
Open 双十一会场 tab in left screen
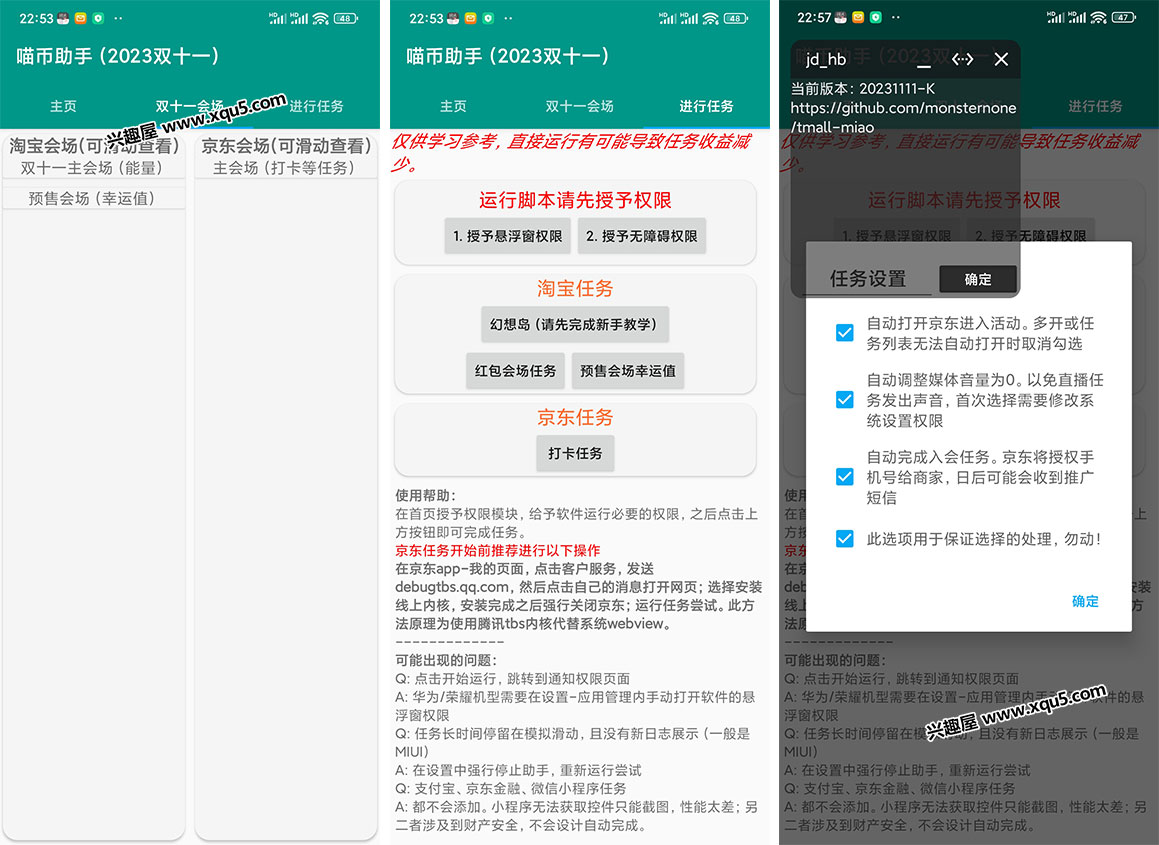[189, 106]
